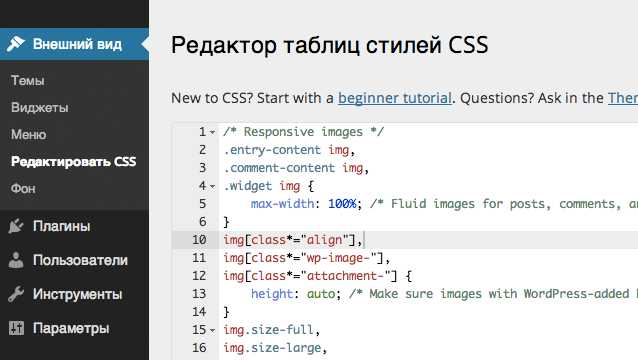Screen dimensions: 638x360
Task: Click the Пользователи user icon
Action: point(16,260)
